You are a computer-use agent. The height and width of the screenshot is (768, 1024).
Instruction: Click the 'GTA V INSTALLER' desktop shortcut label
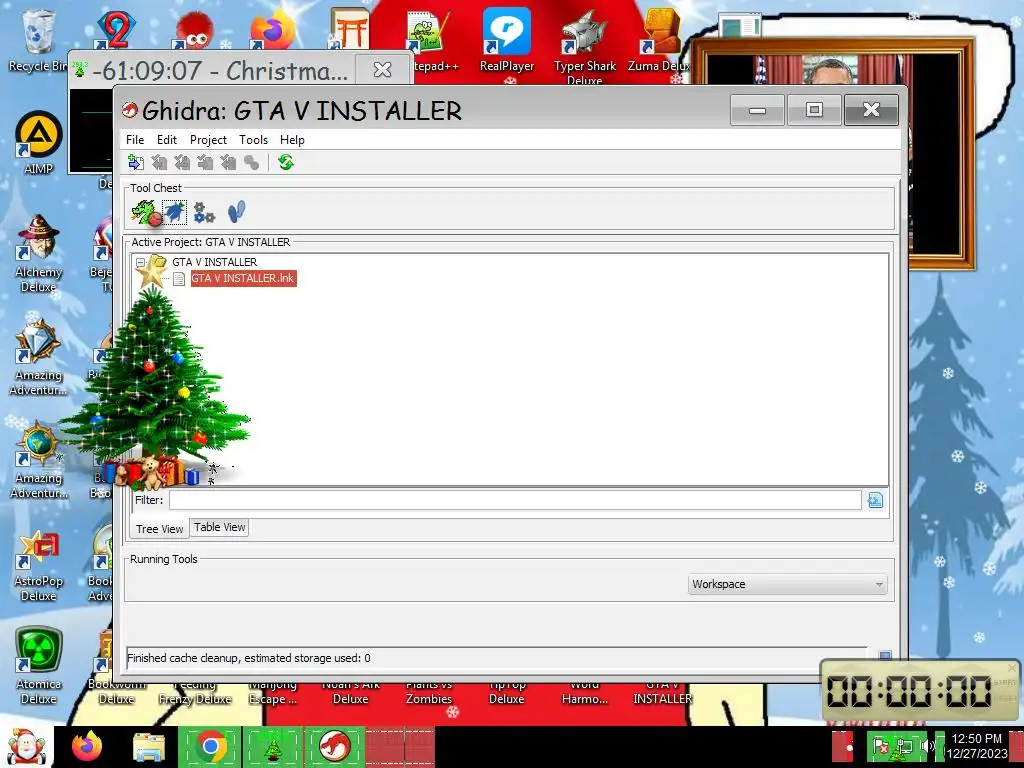(x=662, y=694)
